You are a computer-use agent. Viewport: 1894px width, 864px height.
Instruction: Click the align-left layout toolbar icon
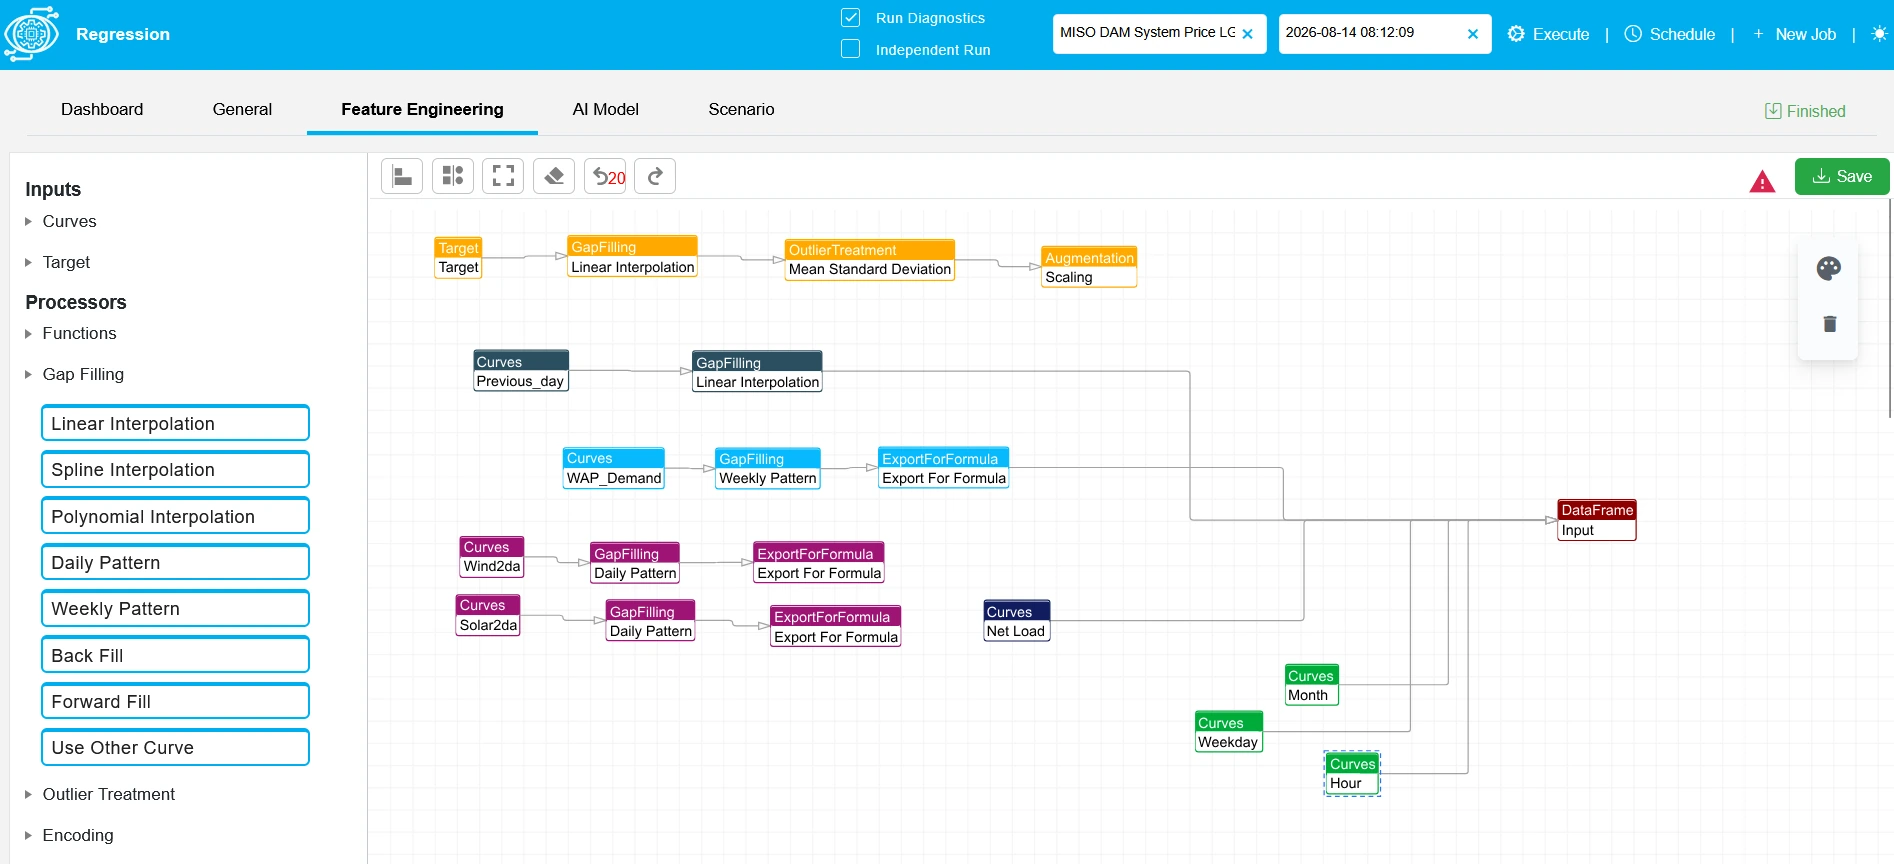coord(402,176)
